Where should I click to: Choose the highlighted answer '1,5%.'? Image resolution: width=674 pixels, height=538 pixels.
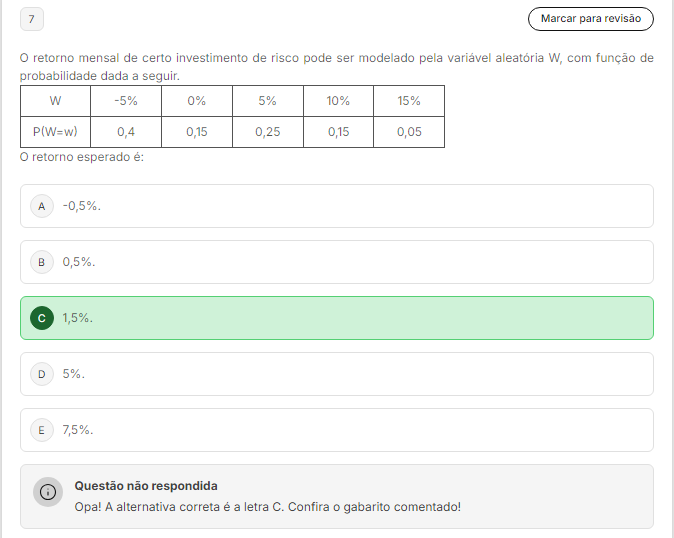[x=78, y=318]
